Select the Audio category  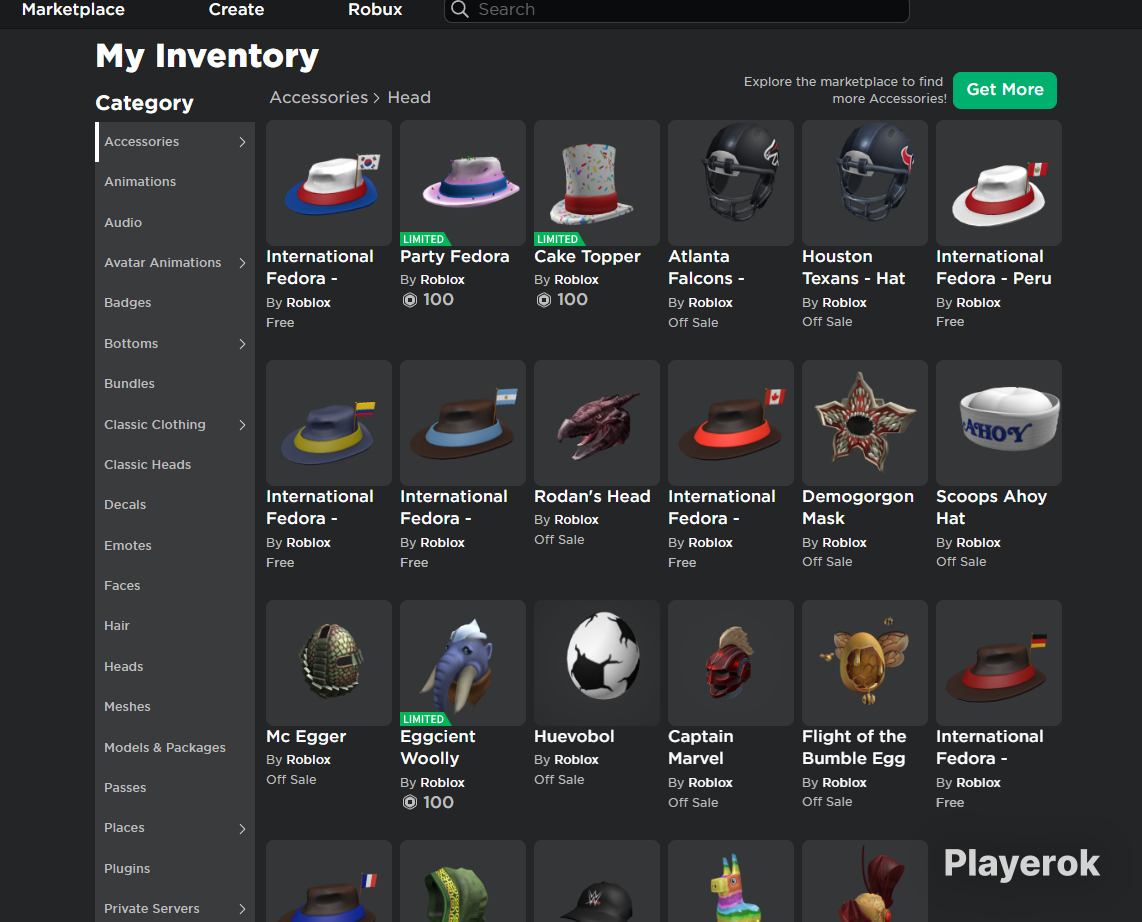pyautogui.click(x=123, y=223)
